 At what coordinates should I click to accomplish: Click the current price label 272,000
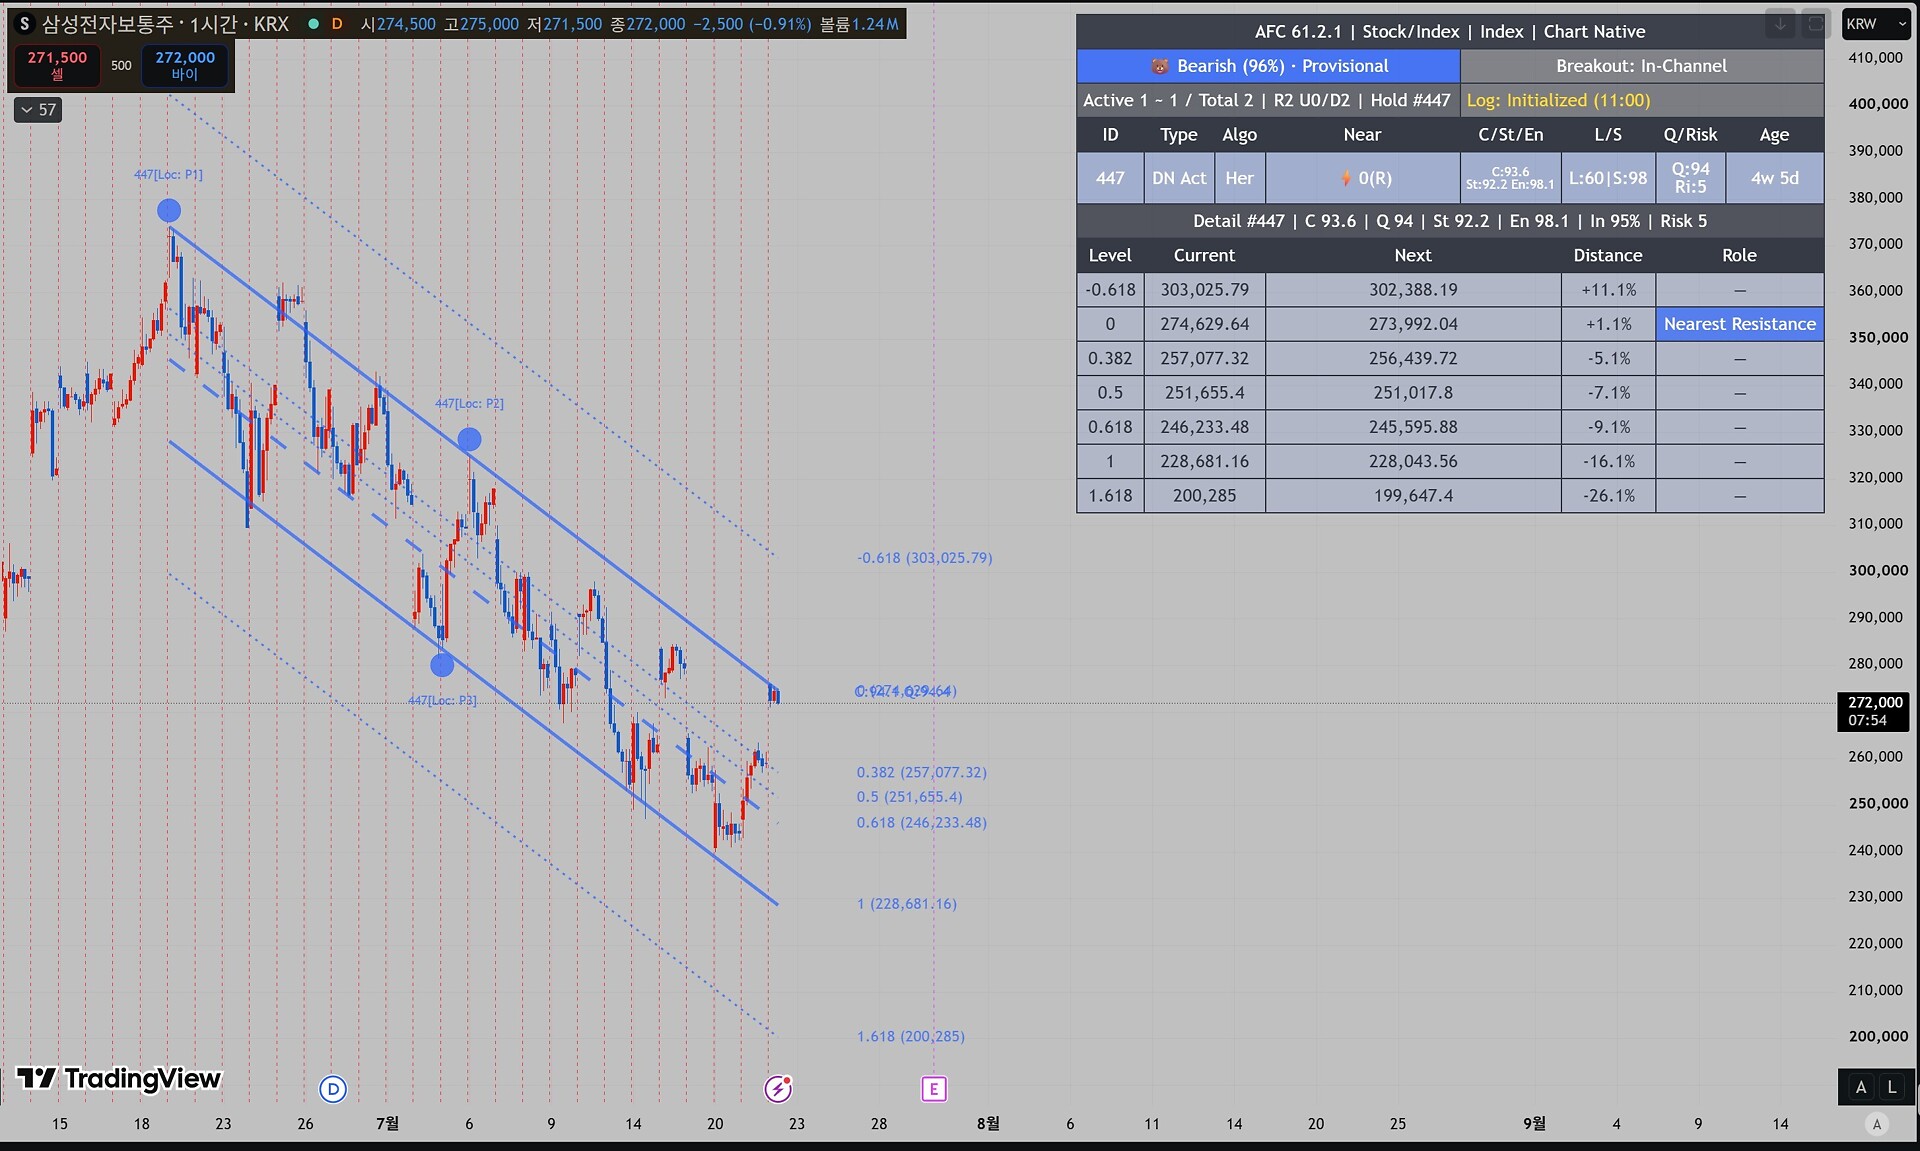click(x=1874, y=711)
